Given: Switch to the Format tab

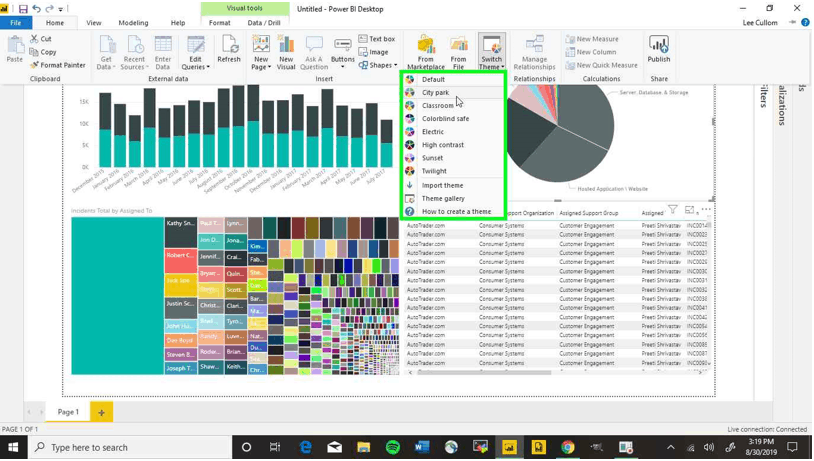Looking at the screenshot, I should click(x=220, y=23).
